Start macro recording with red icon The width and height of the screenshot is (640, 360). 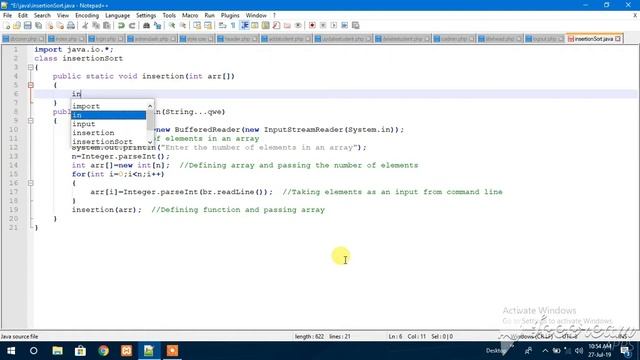pyautogui.click(x=312, y=25)
